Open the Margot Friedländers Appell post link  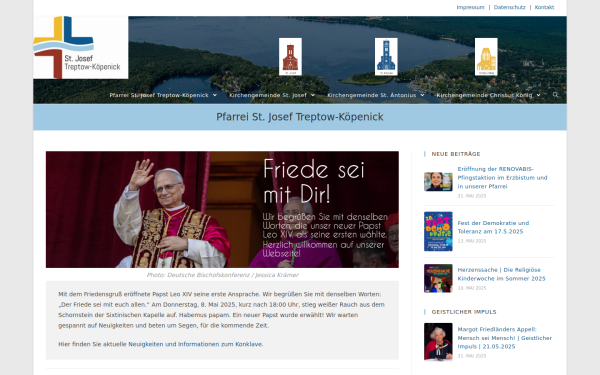point(505,338)
